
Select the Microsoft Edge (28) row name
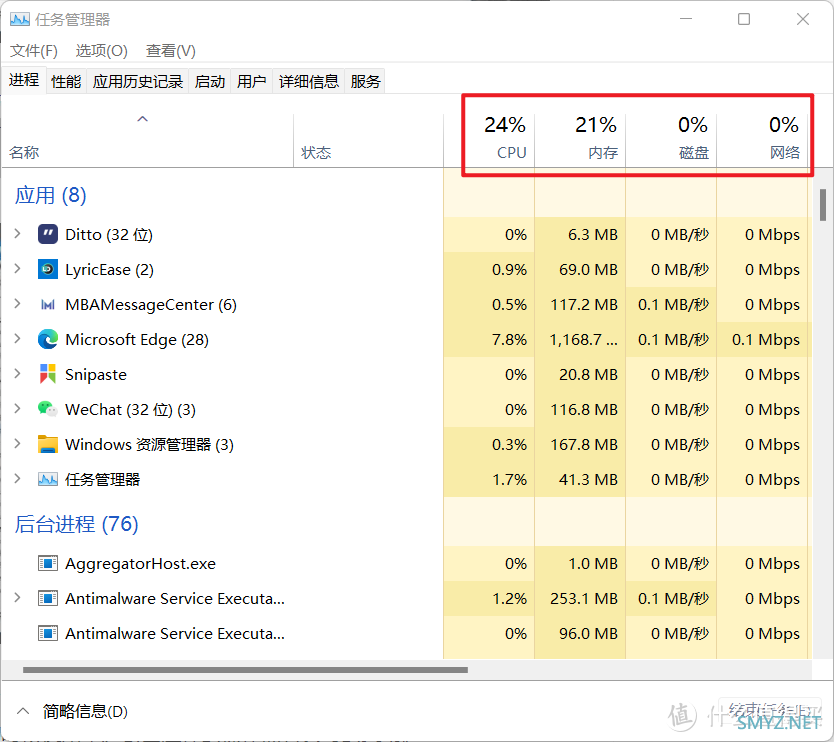pos(137,339)
